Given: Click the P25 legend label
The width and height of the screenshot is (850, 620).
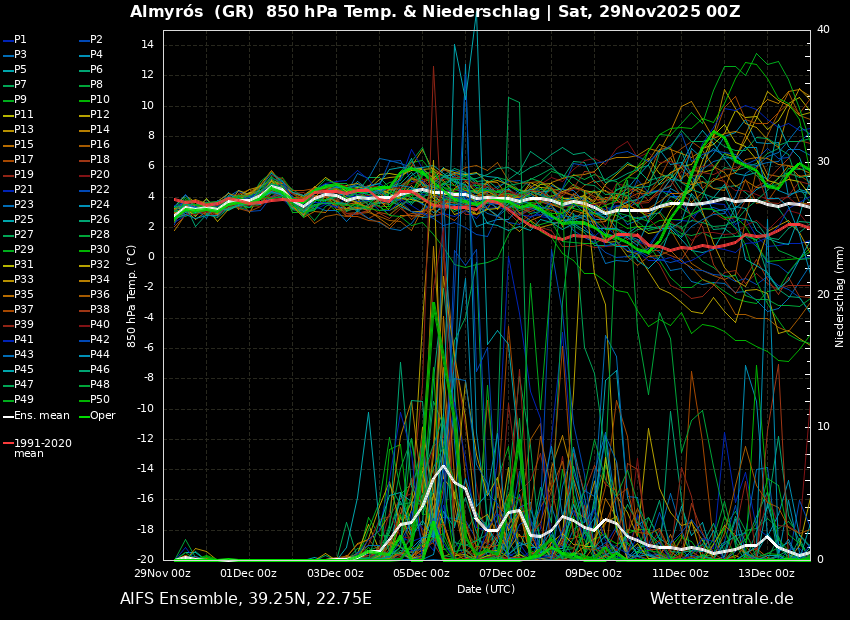Looking at the screenshot, I should point(24,220).
